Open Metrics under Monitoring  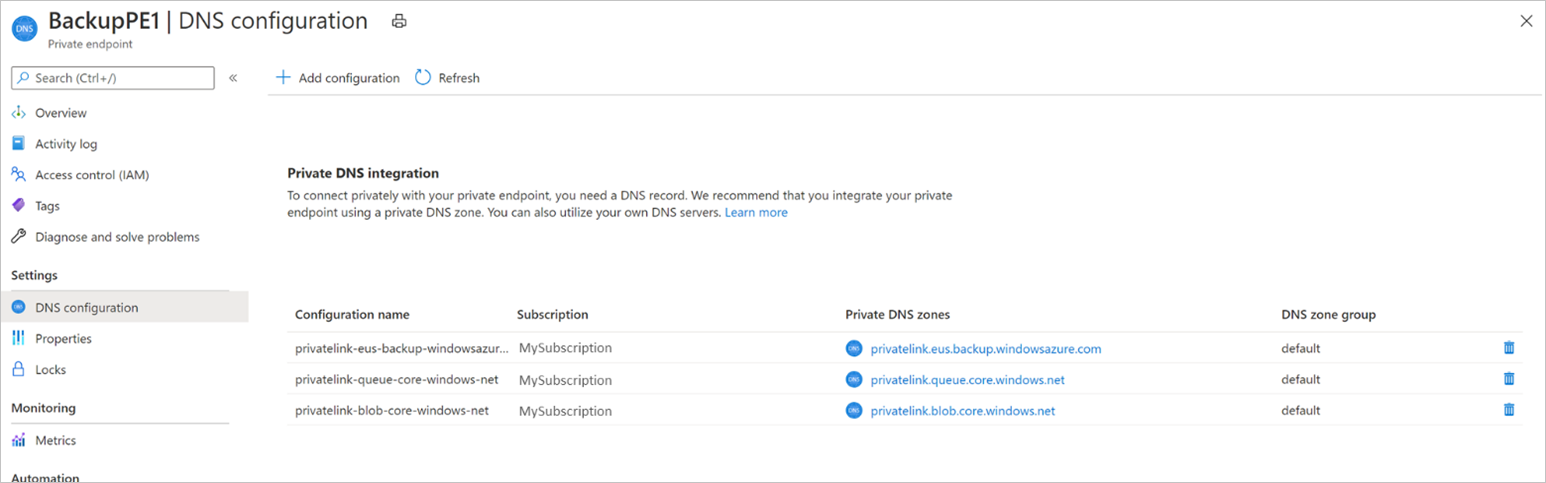click(x=55, y=441)
